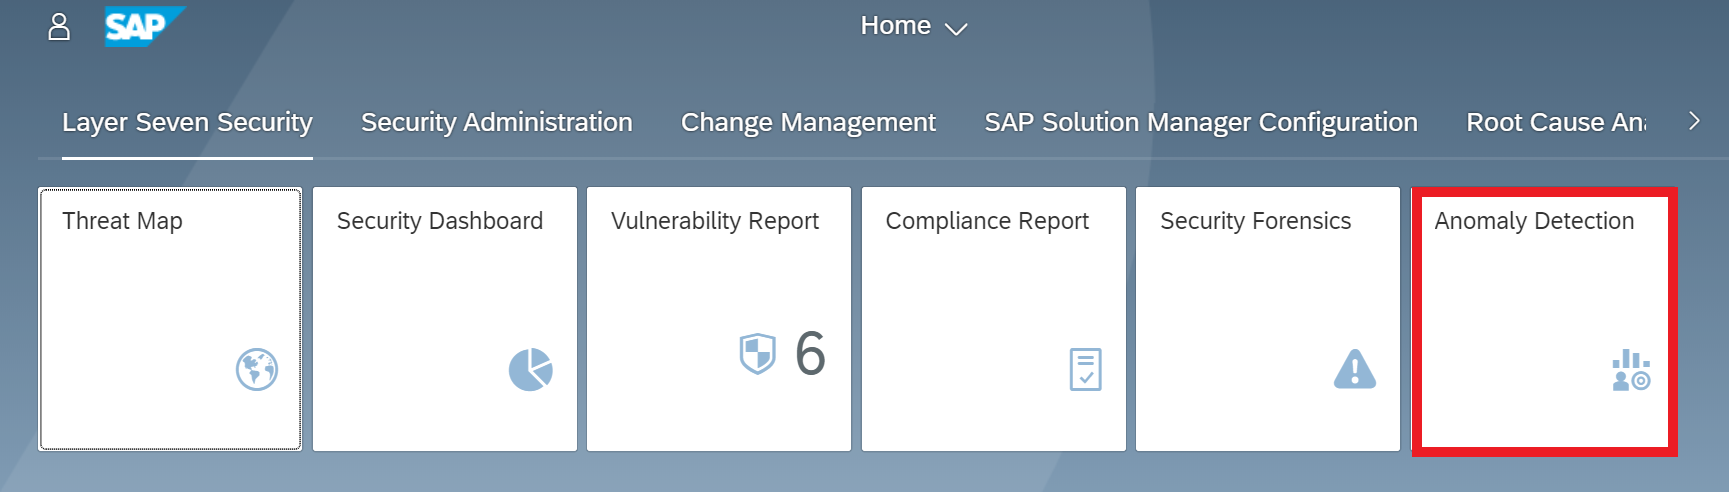Switch to the Security Administration tab
The width and height of the screenshot is (1729, 492).
[x=496, y=122]
